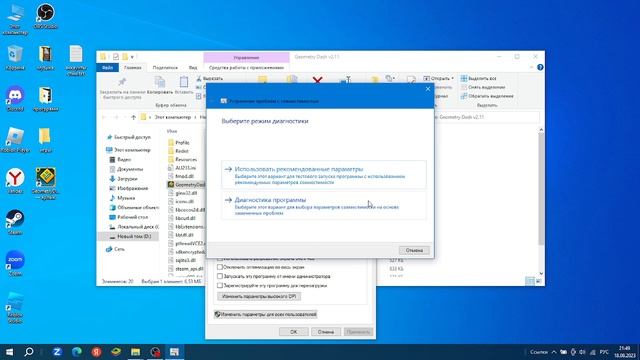Image resolution: width=640 pixels, height=360 pixels.
Task: Click Обратить выделение in Explorer ribbon
Action: click(x=487, y=96)
